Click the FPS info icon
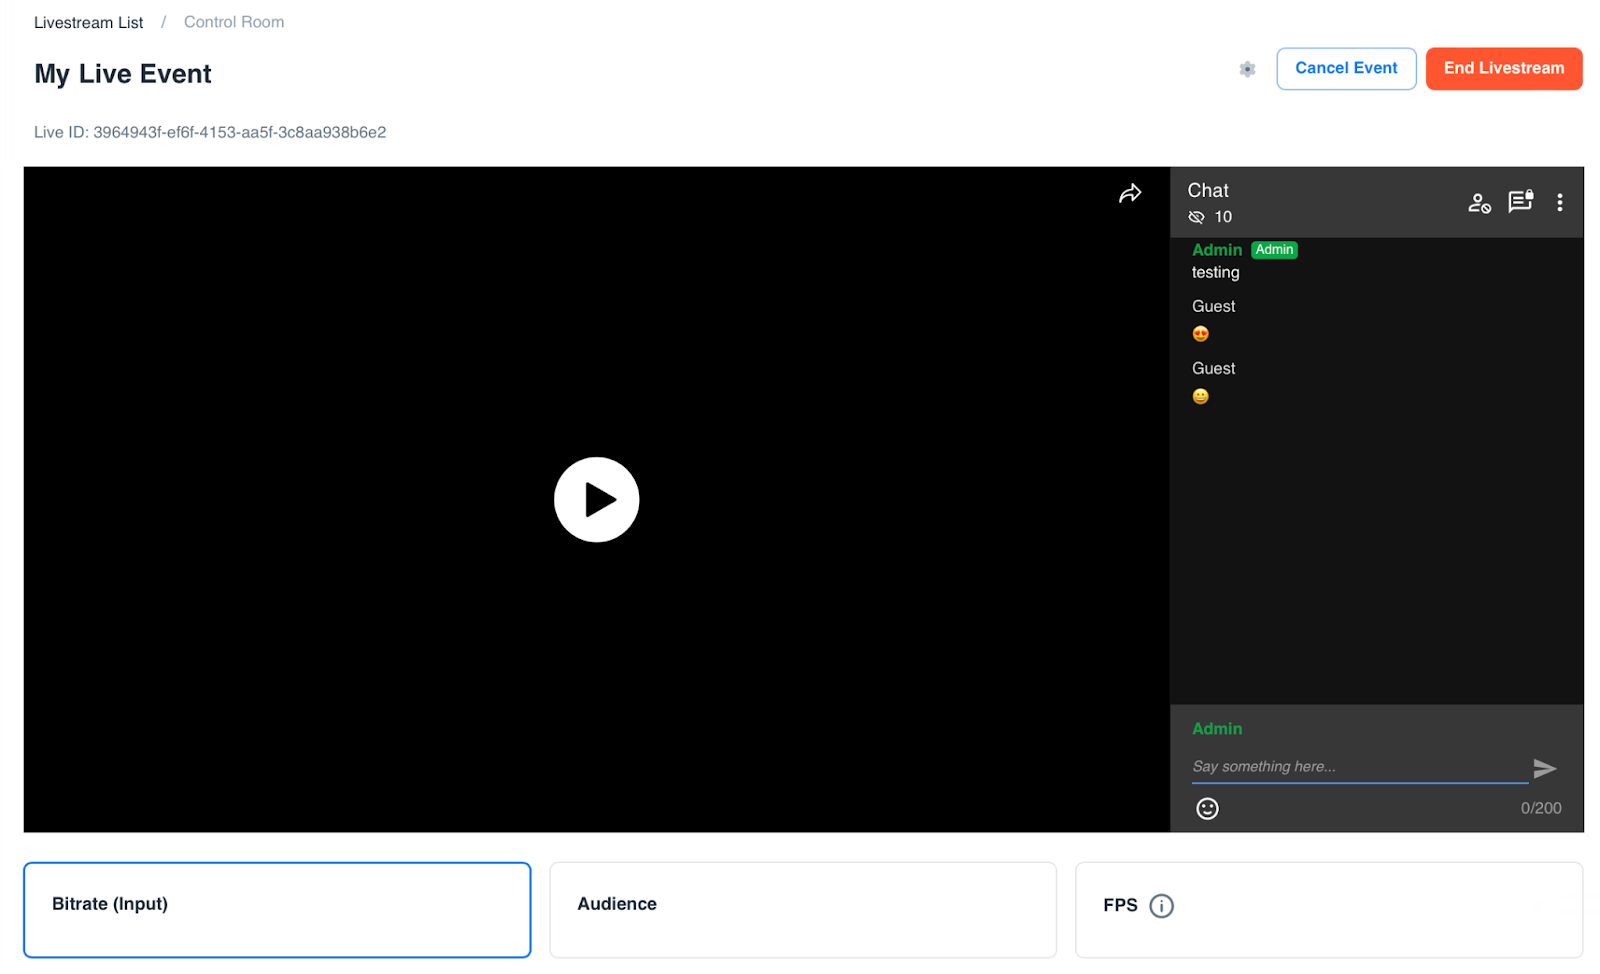1600x974 pixels. (1161, 906)
